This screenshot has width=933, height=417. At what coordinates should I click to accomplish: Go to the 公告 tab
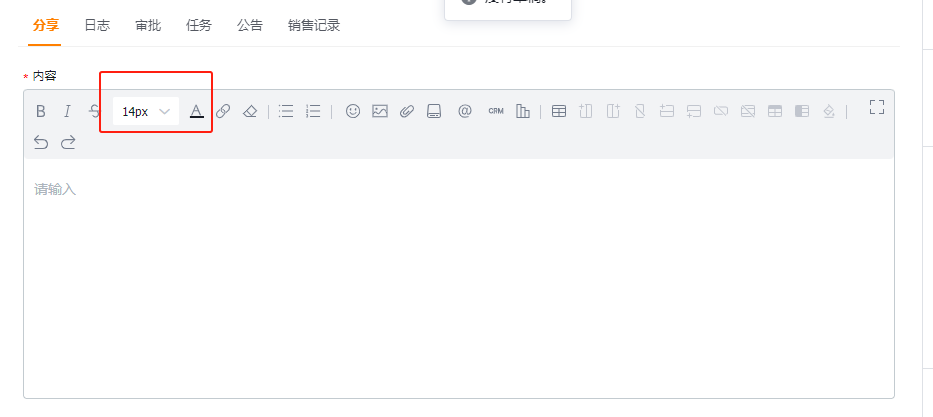(250, 26)
